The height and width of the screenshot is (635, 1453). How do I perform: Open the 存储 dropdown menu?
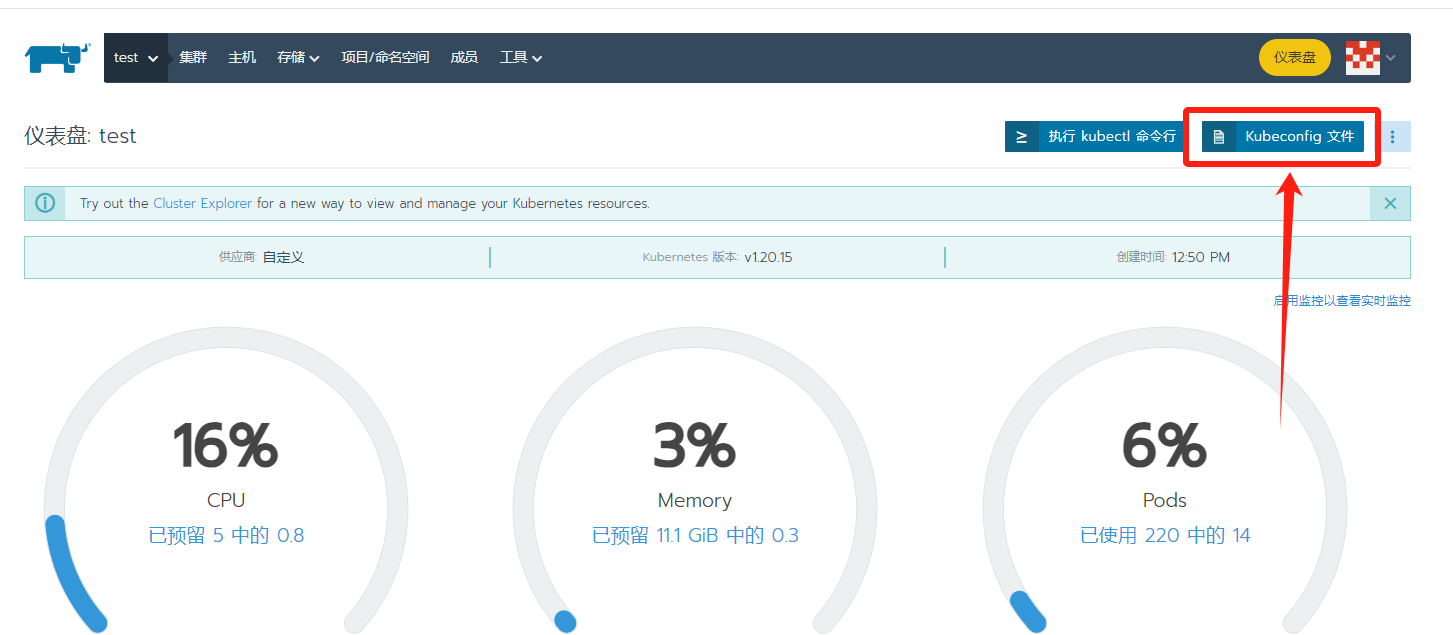(298, 58)
